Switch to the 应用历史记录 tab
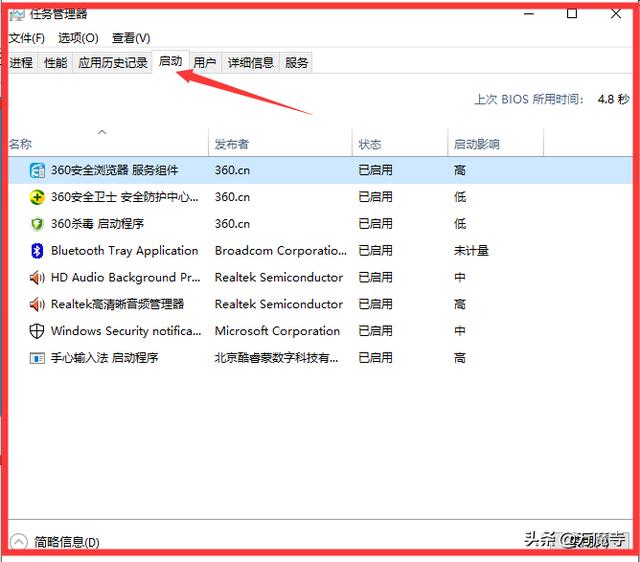 pyautogui.click(x=113, y=62)
